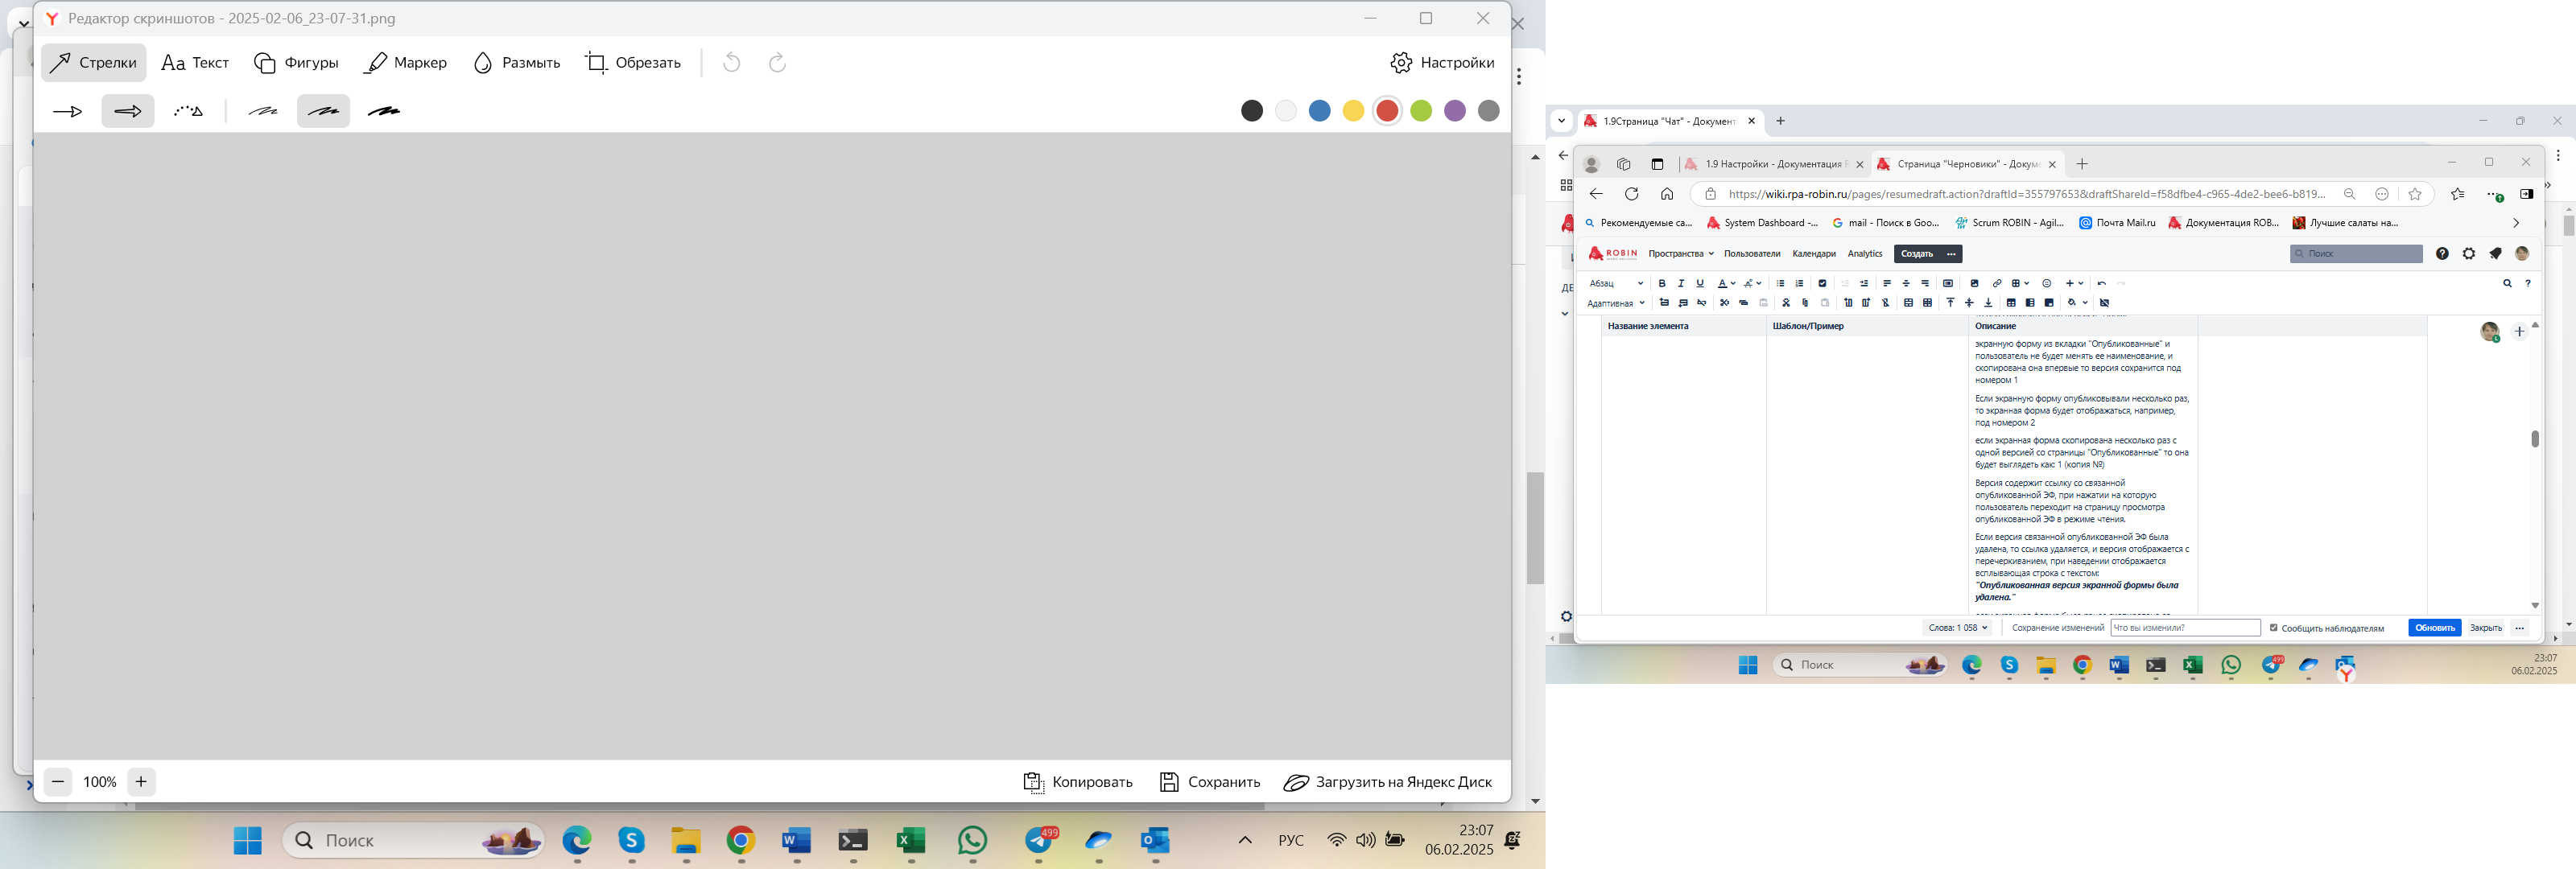Click Копировать to copy the screenshot
This screenshot has width=2576, height=869.
pos(1078,782)
